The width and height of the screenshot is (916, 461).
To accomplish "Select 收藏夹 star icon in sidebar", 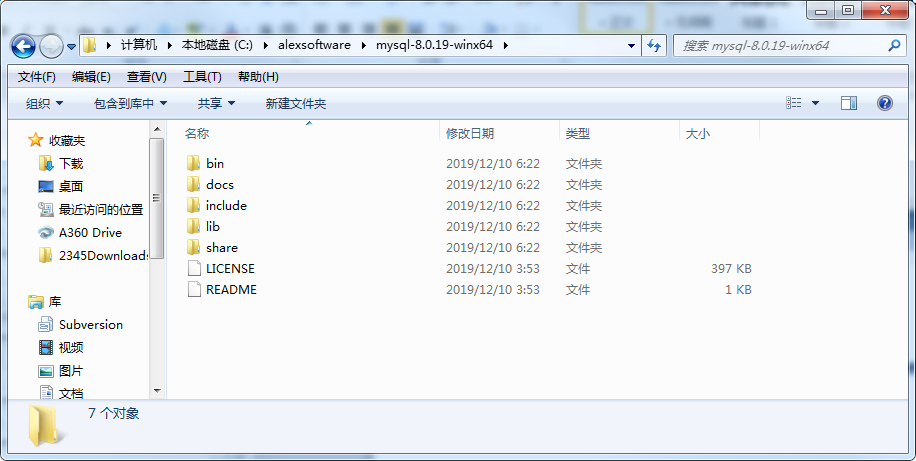I will pyautogui.click(x=36, y=140).
